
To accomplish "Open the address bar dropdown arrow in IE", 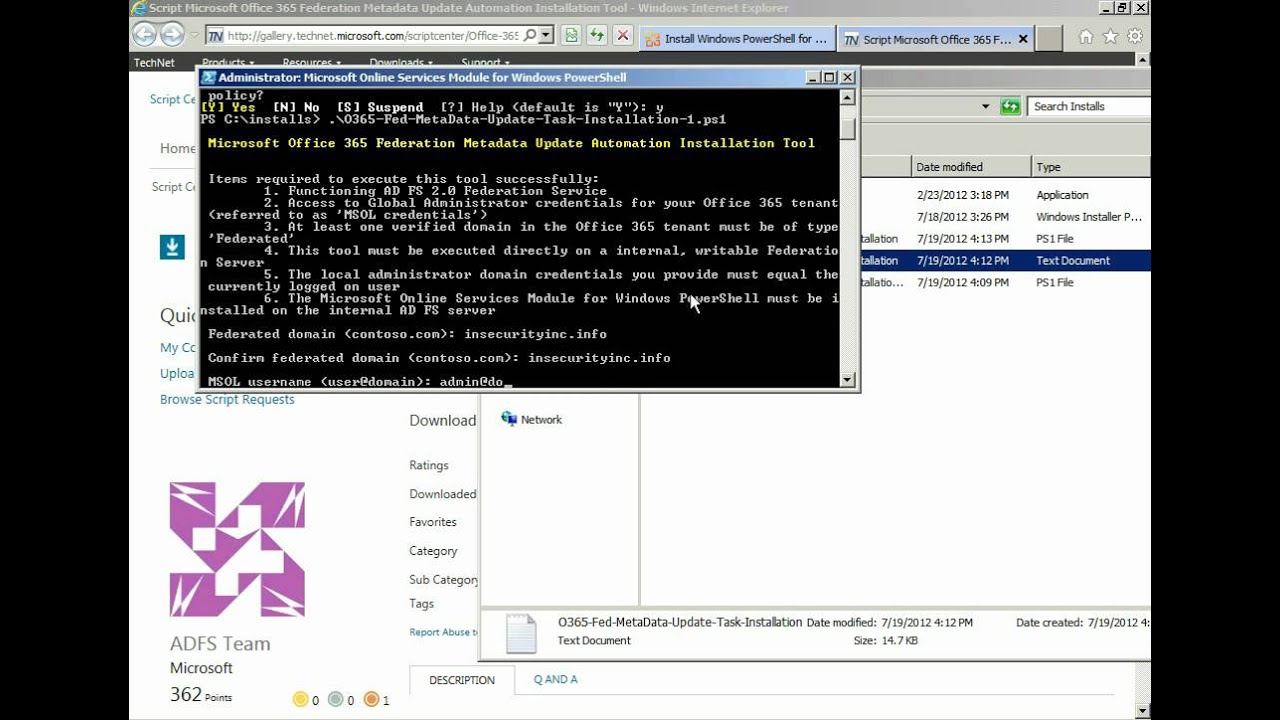I will [x=546, y=35].
